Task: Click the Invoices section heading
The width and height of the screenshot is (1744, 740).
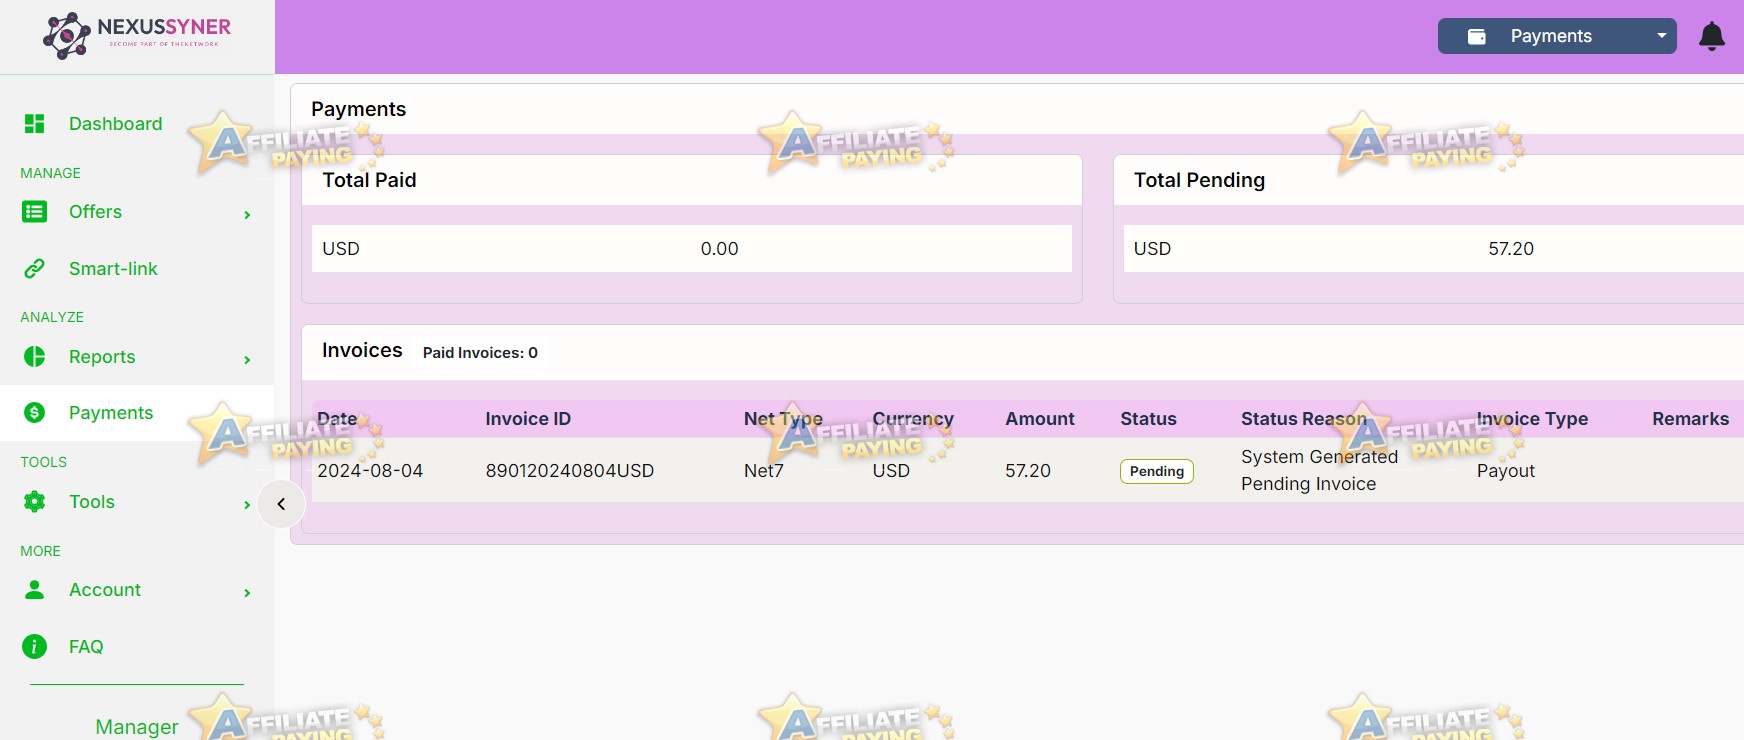Action: click(362, 350)
